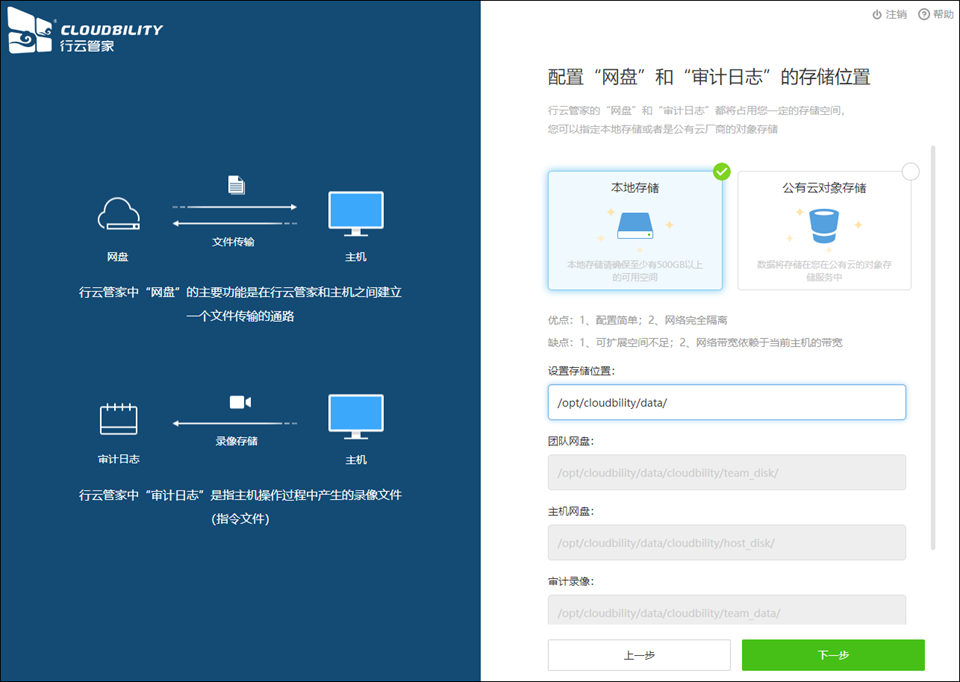Select the 公有云对象存储 option card

[x=824, y=231]
